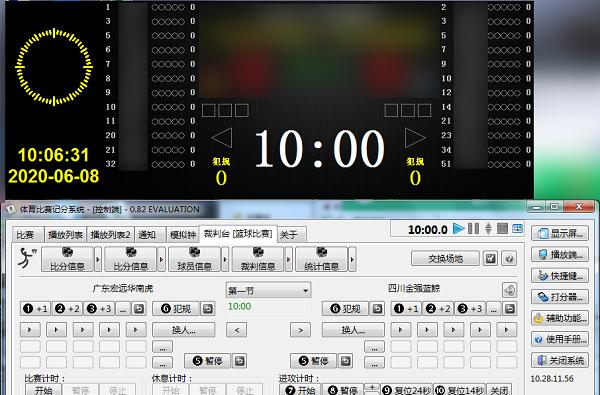Click the 关闭系统 sidebar button
Viewport: 600px width, 395px height.
click(560, 360)
